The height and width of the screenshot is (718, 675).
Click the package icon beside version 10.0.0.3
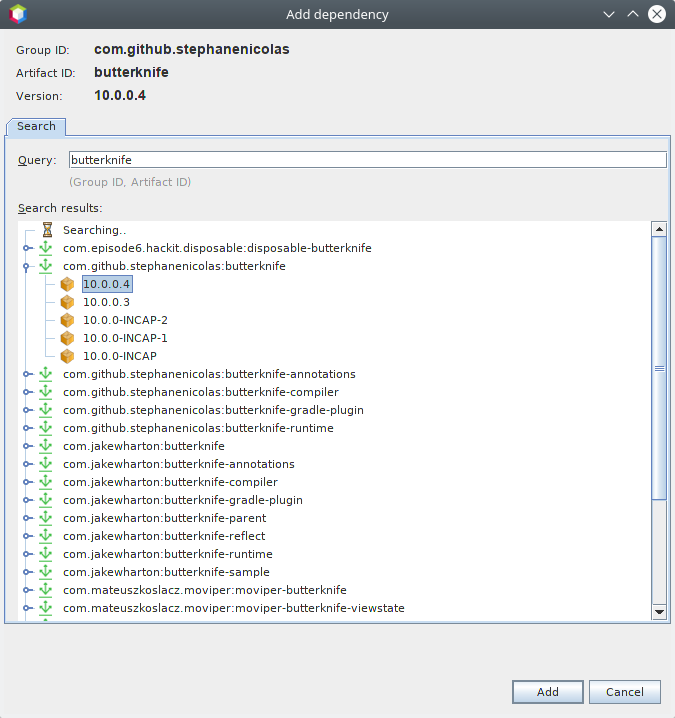coord(67,302)
